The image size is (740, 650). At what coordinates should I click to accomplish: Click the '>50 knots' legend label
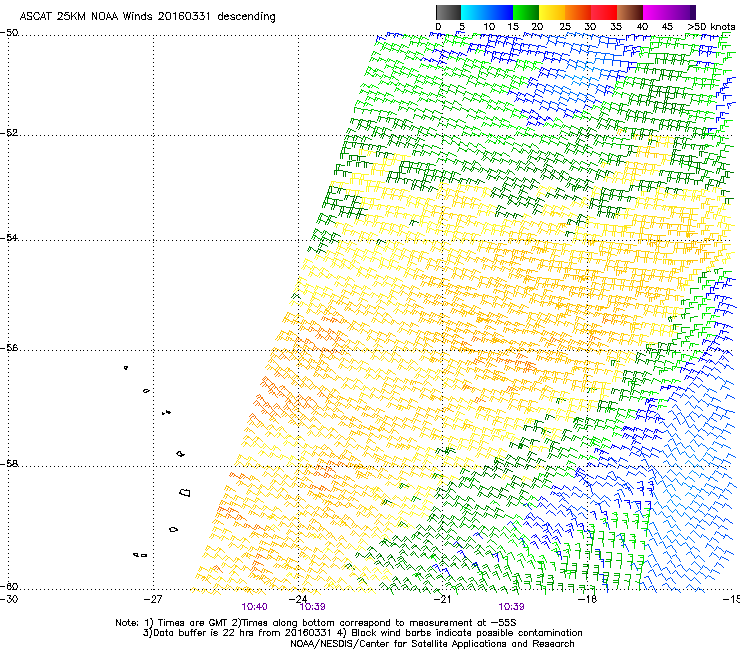711,27
